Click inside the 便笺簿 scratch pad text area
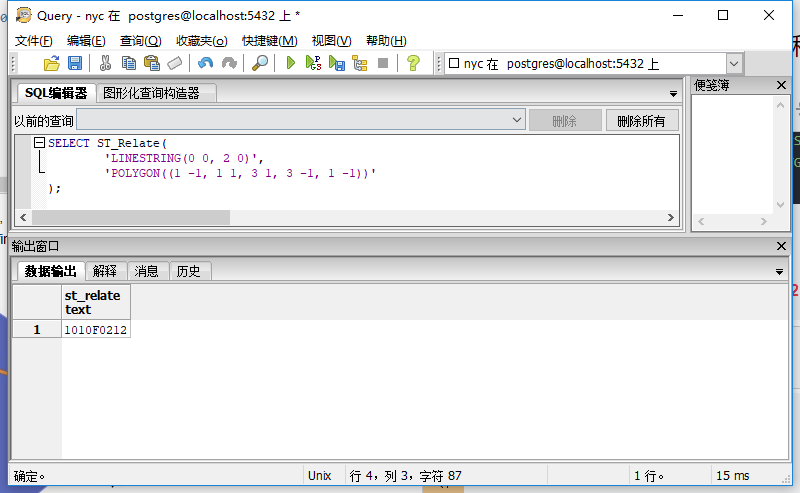This screenshot has height=493, width=800. click(x=733, y=155)
